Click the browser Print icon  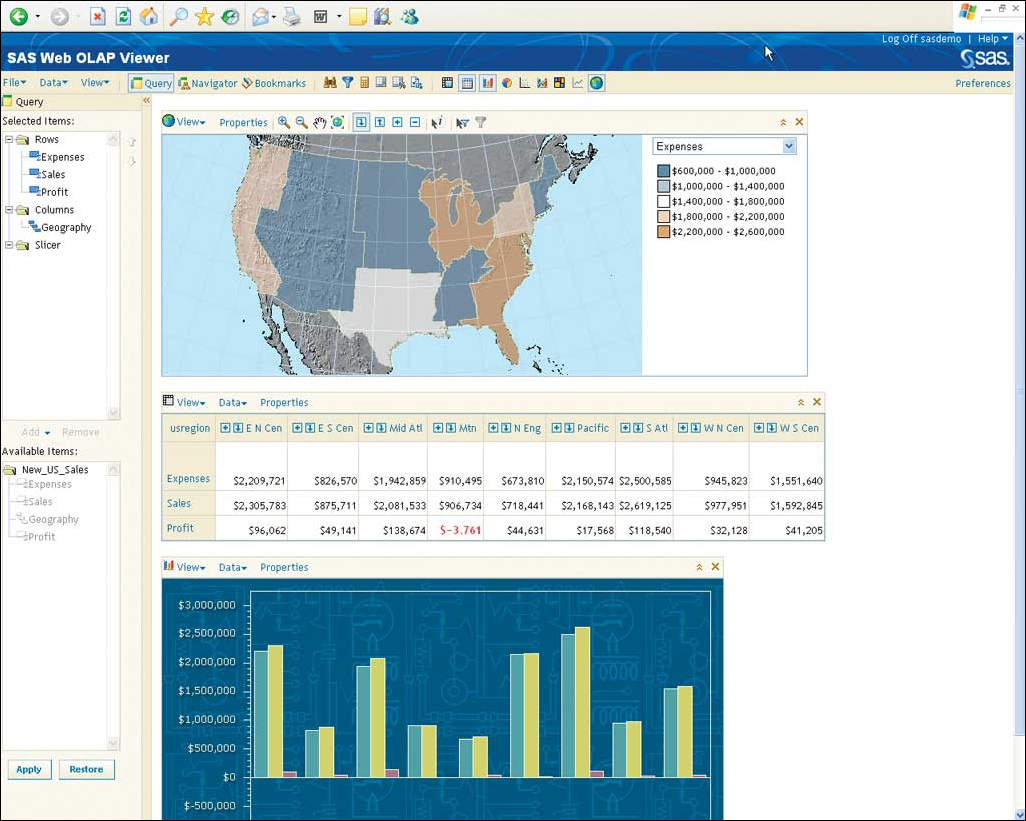[292, 16]
